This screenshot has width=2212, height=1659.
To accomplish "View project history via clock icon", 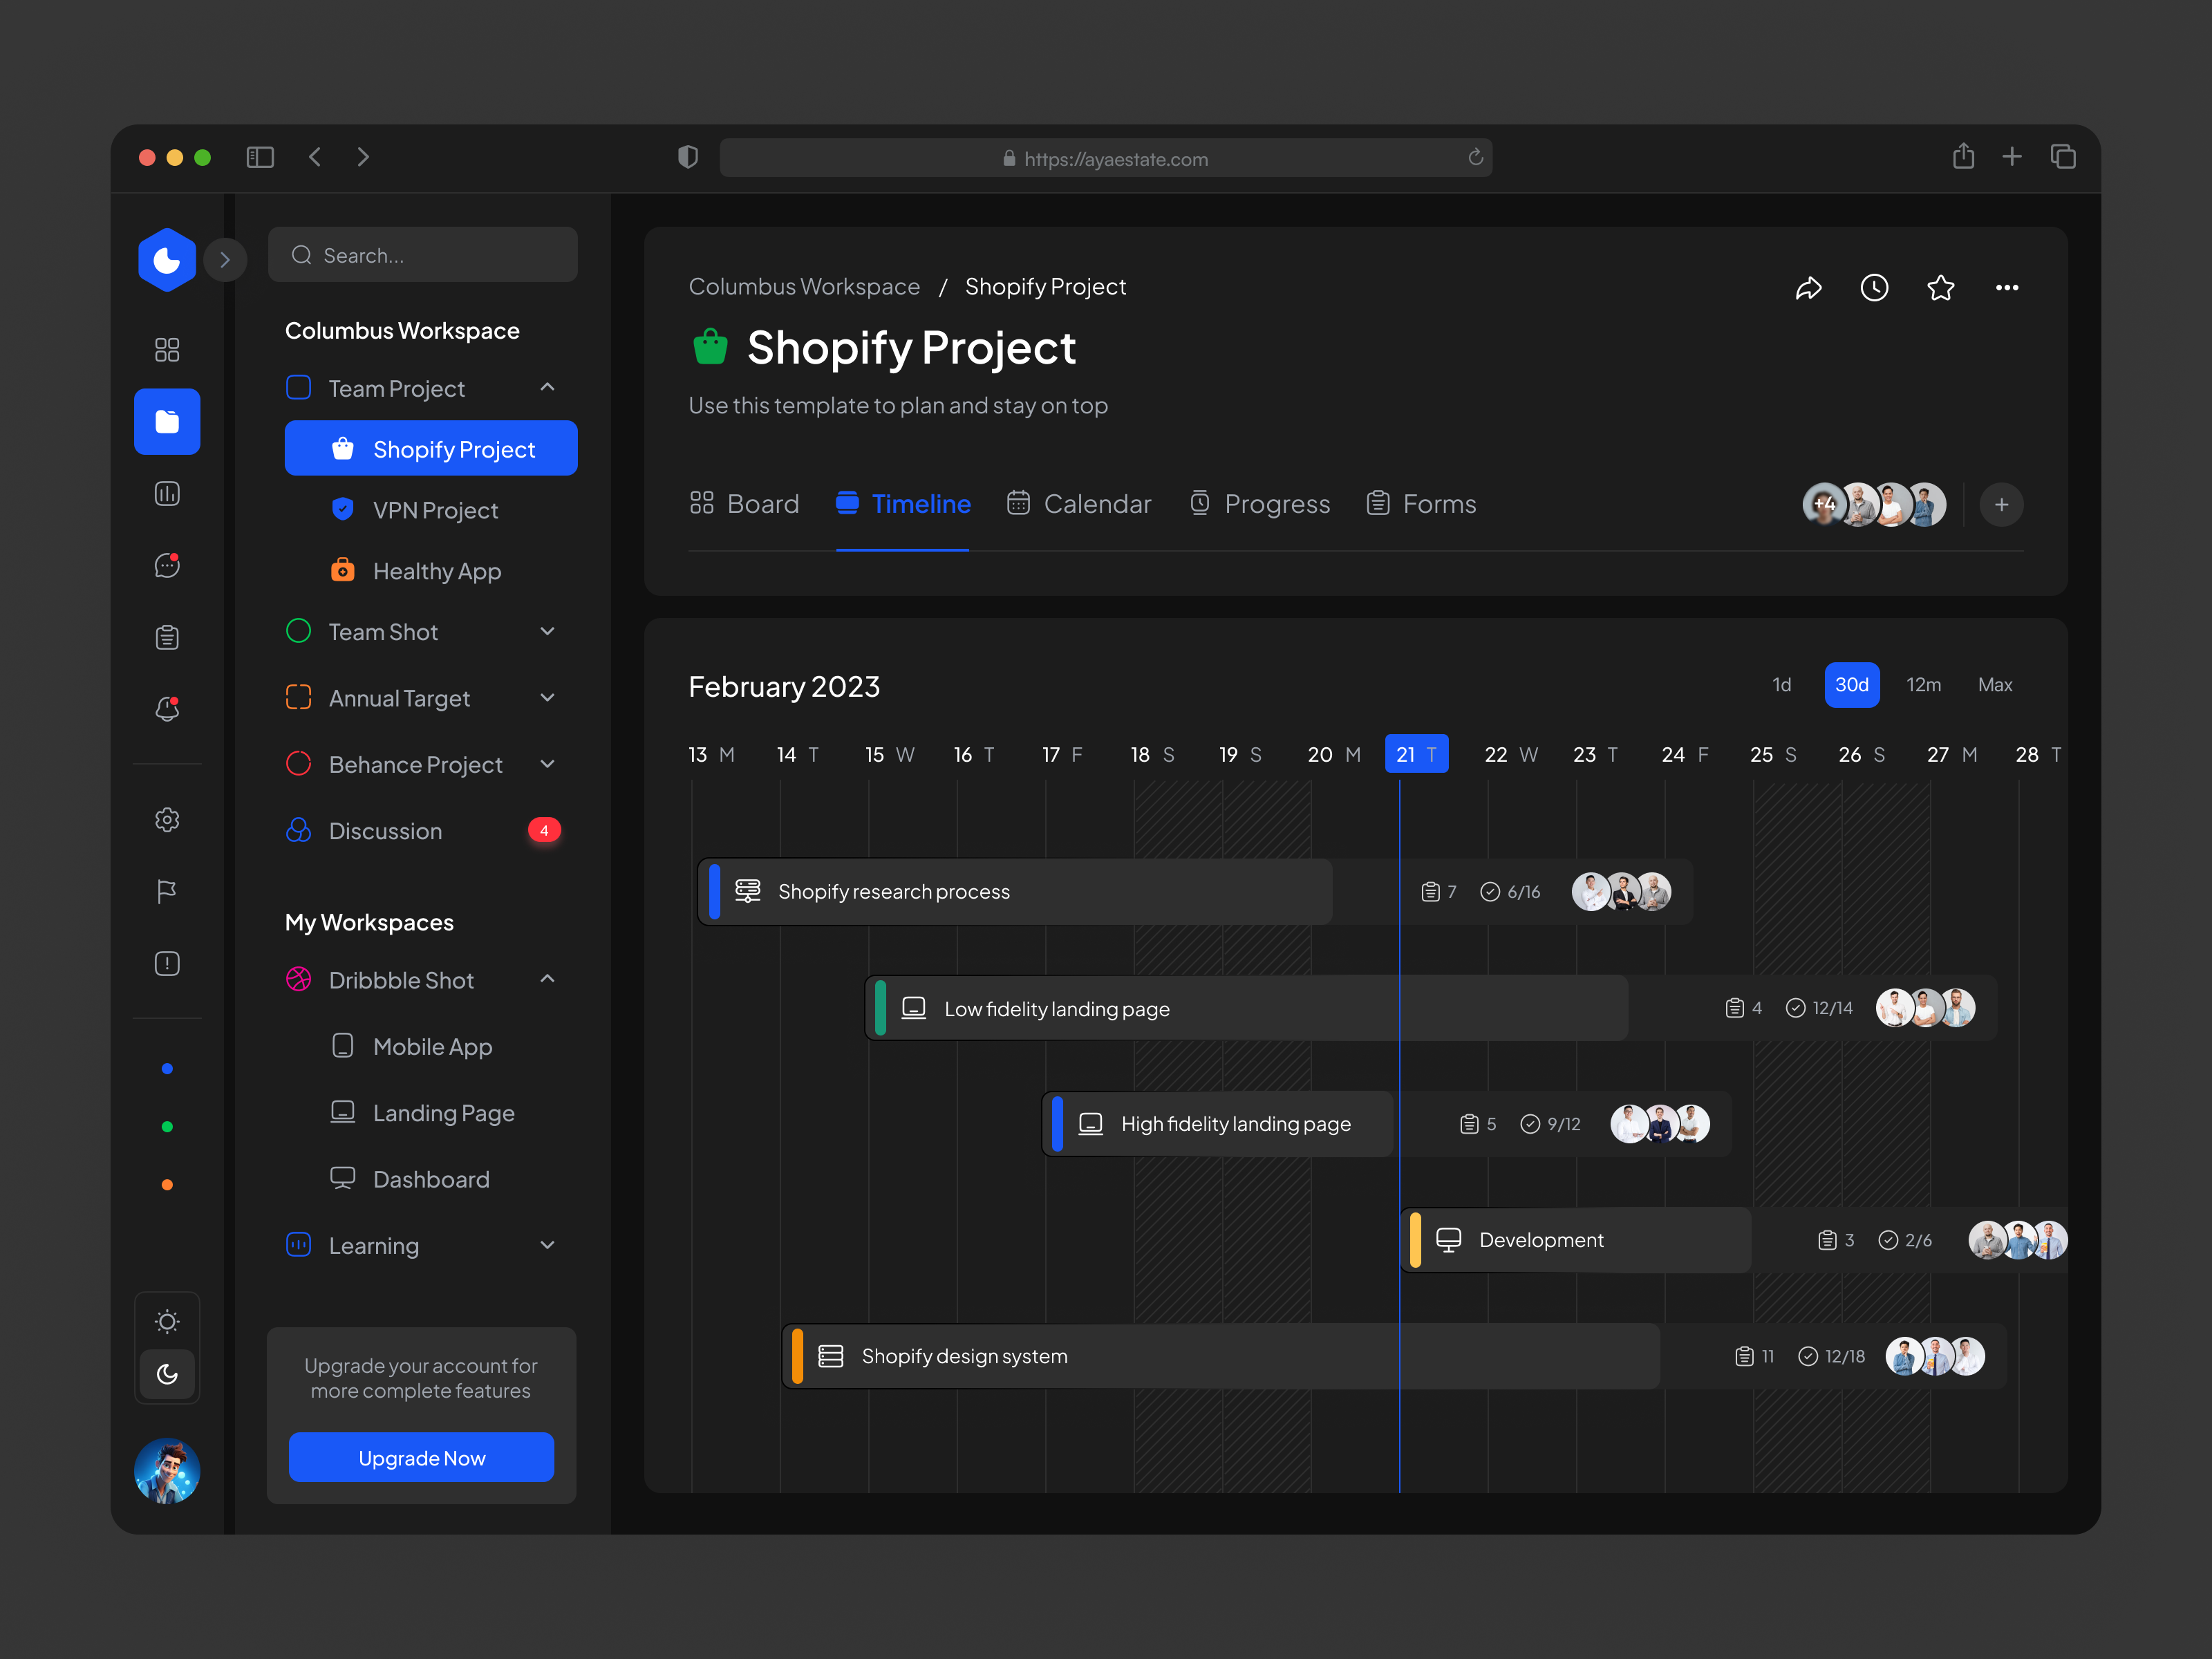I will (1875, 288).
